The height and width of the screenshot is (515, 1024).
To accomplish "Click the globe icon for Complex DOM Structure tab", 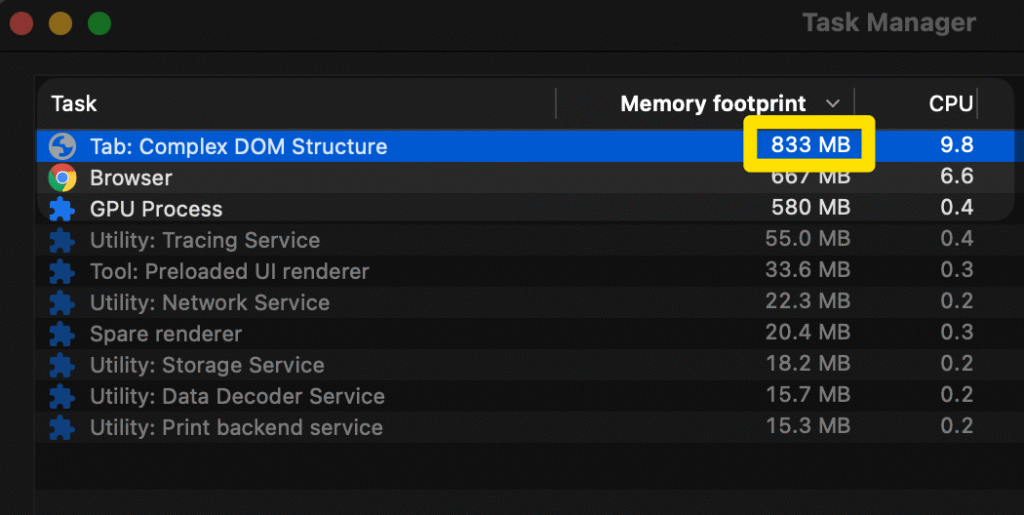I will (62, 147).
